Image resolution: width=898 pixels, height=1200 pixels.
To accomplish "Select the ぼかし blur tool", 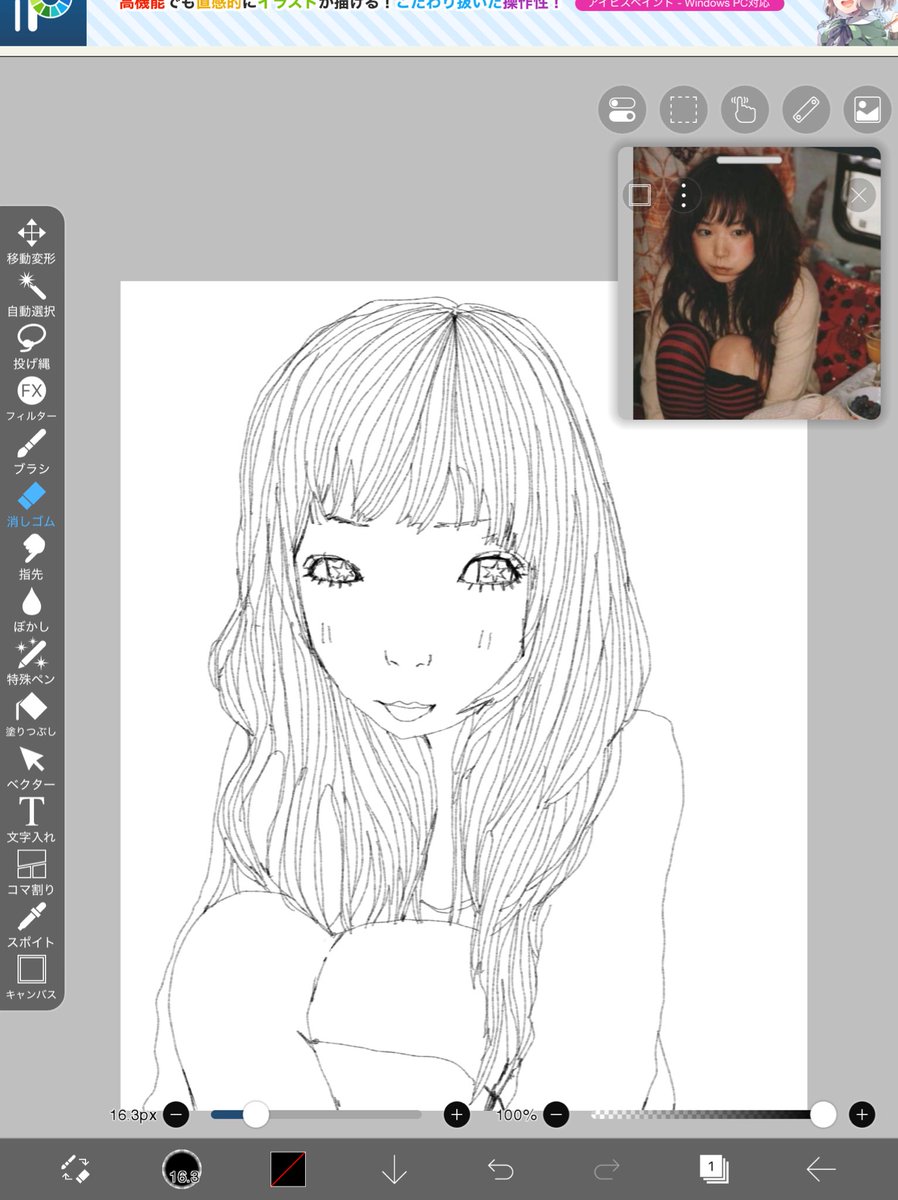I will coord(31,610).
